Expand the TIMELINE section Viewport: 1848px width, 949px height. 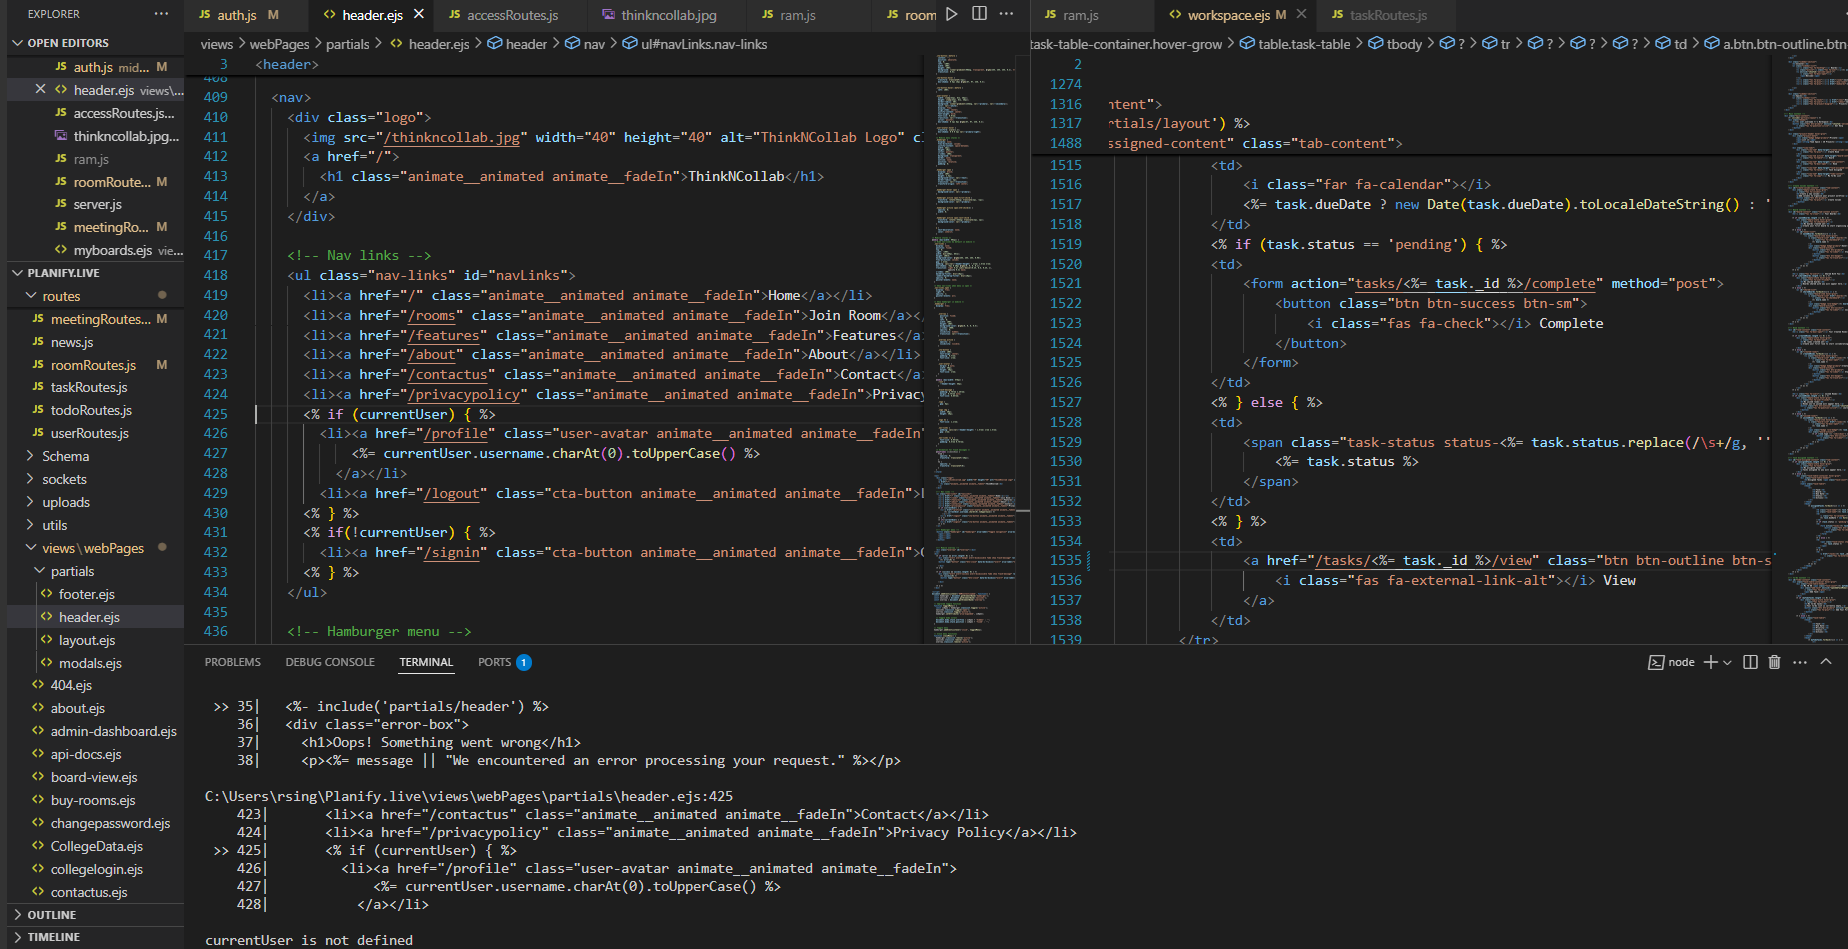(96, 937)
